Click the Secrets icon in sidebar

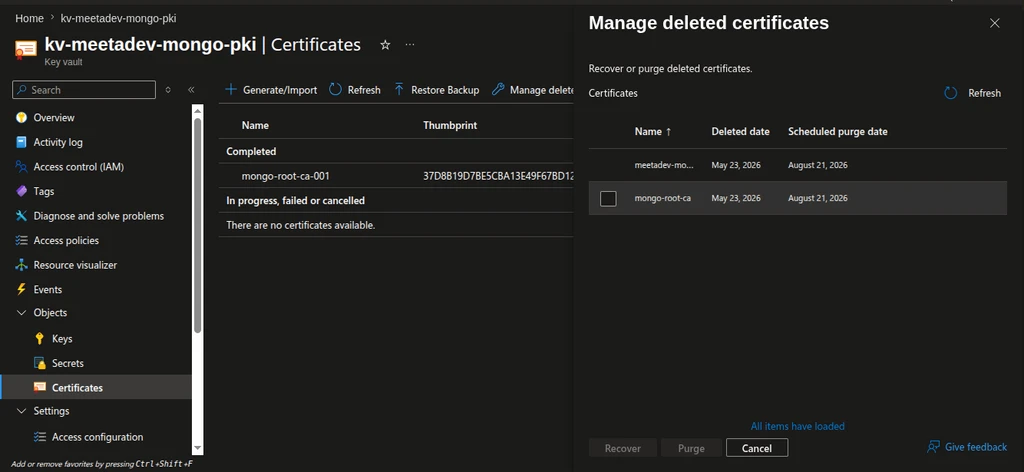40,363
